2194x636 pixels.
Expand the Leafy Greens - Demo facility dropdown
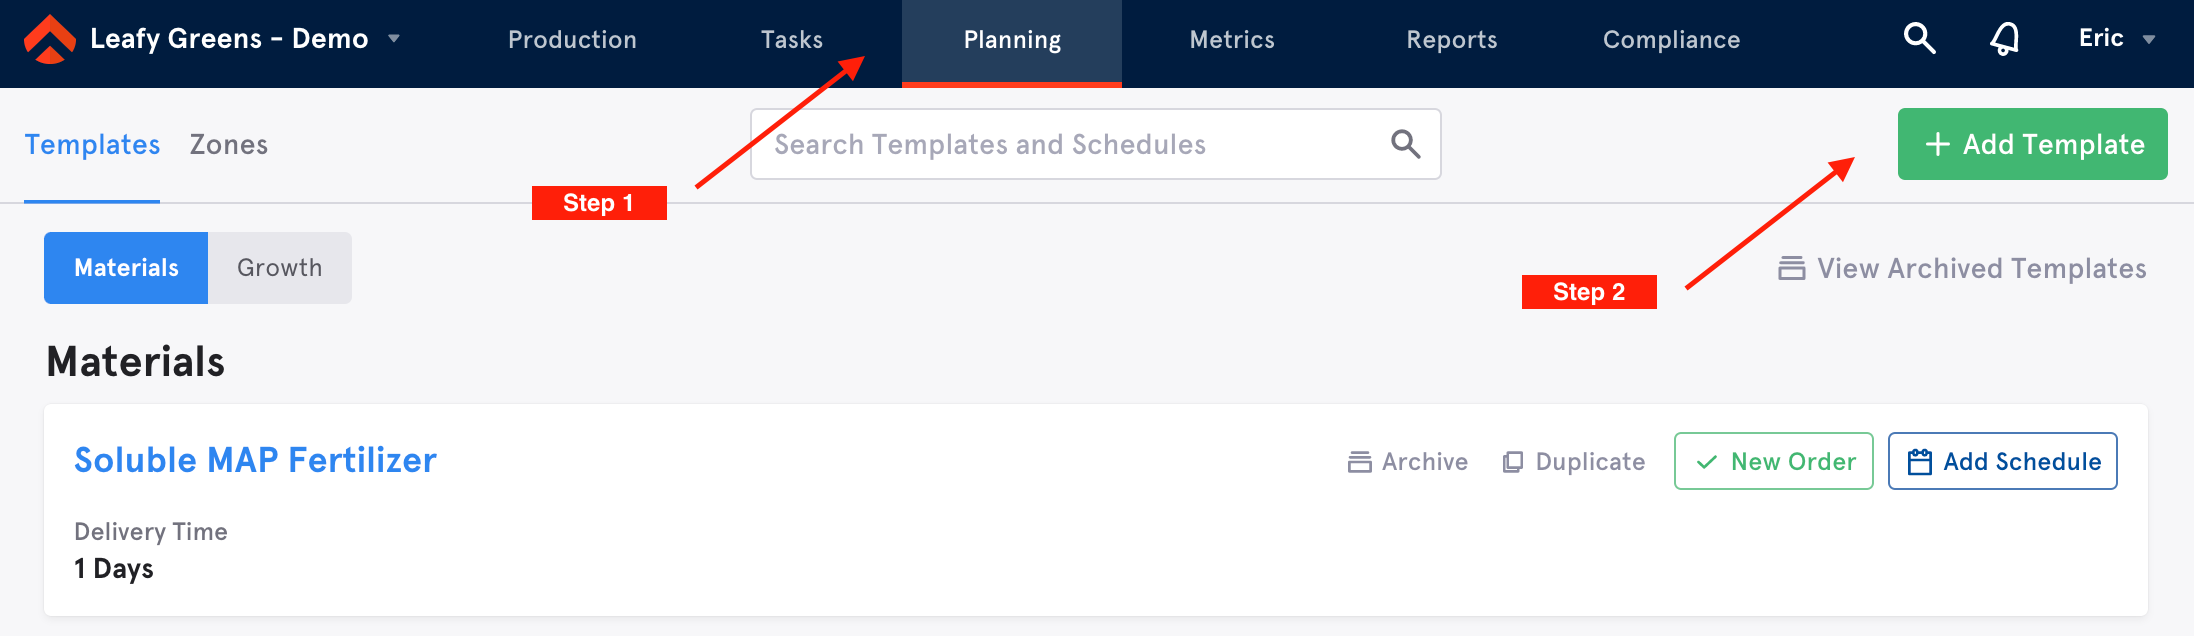click(394, 39)
